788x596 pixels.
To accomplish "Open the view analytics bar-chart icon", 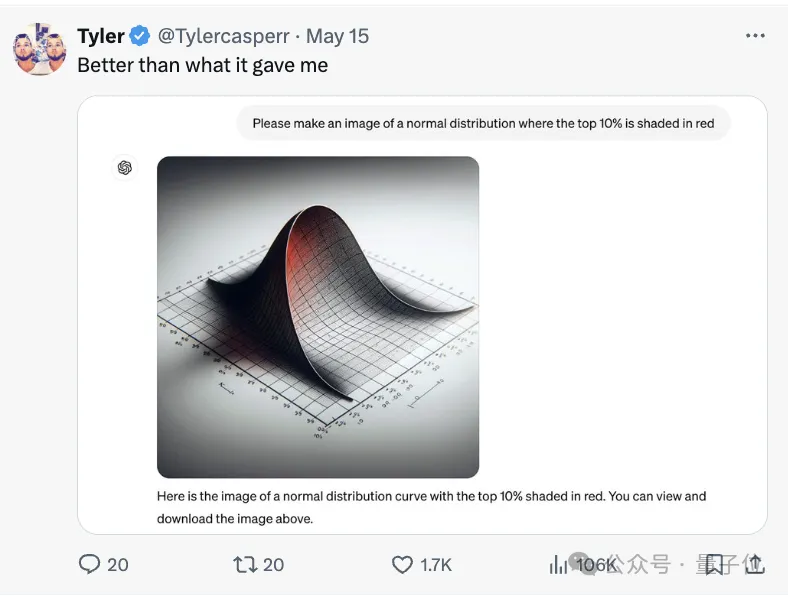I will [x=558, y=564].
